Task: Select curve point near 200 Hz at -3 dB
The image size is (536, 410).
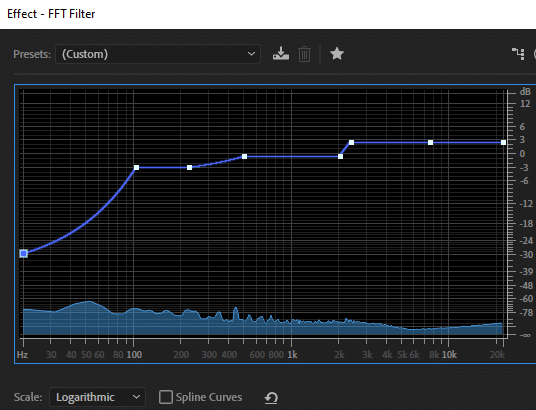Action: (x=189, y=168)
